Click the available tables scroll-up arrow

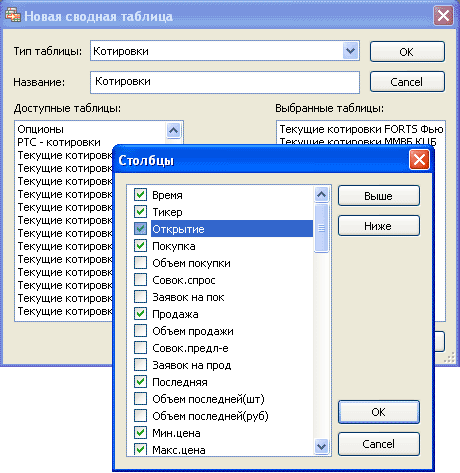173,130
